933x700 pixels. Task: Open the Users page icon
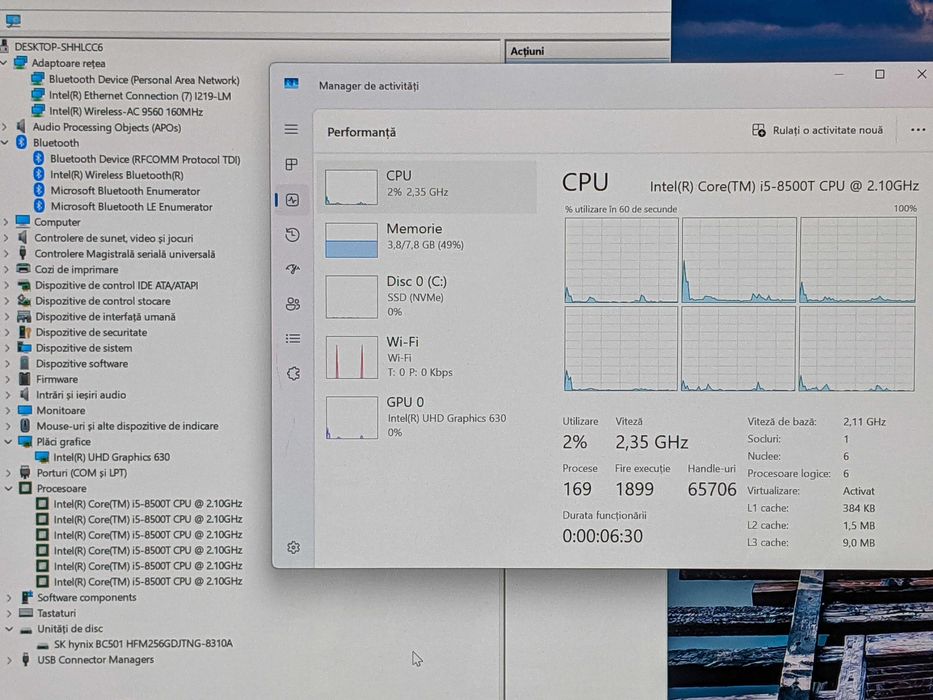[293, 304]
